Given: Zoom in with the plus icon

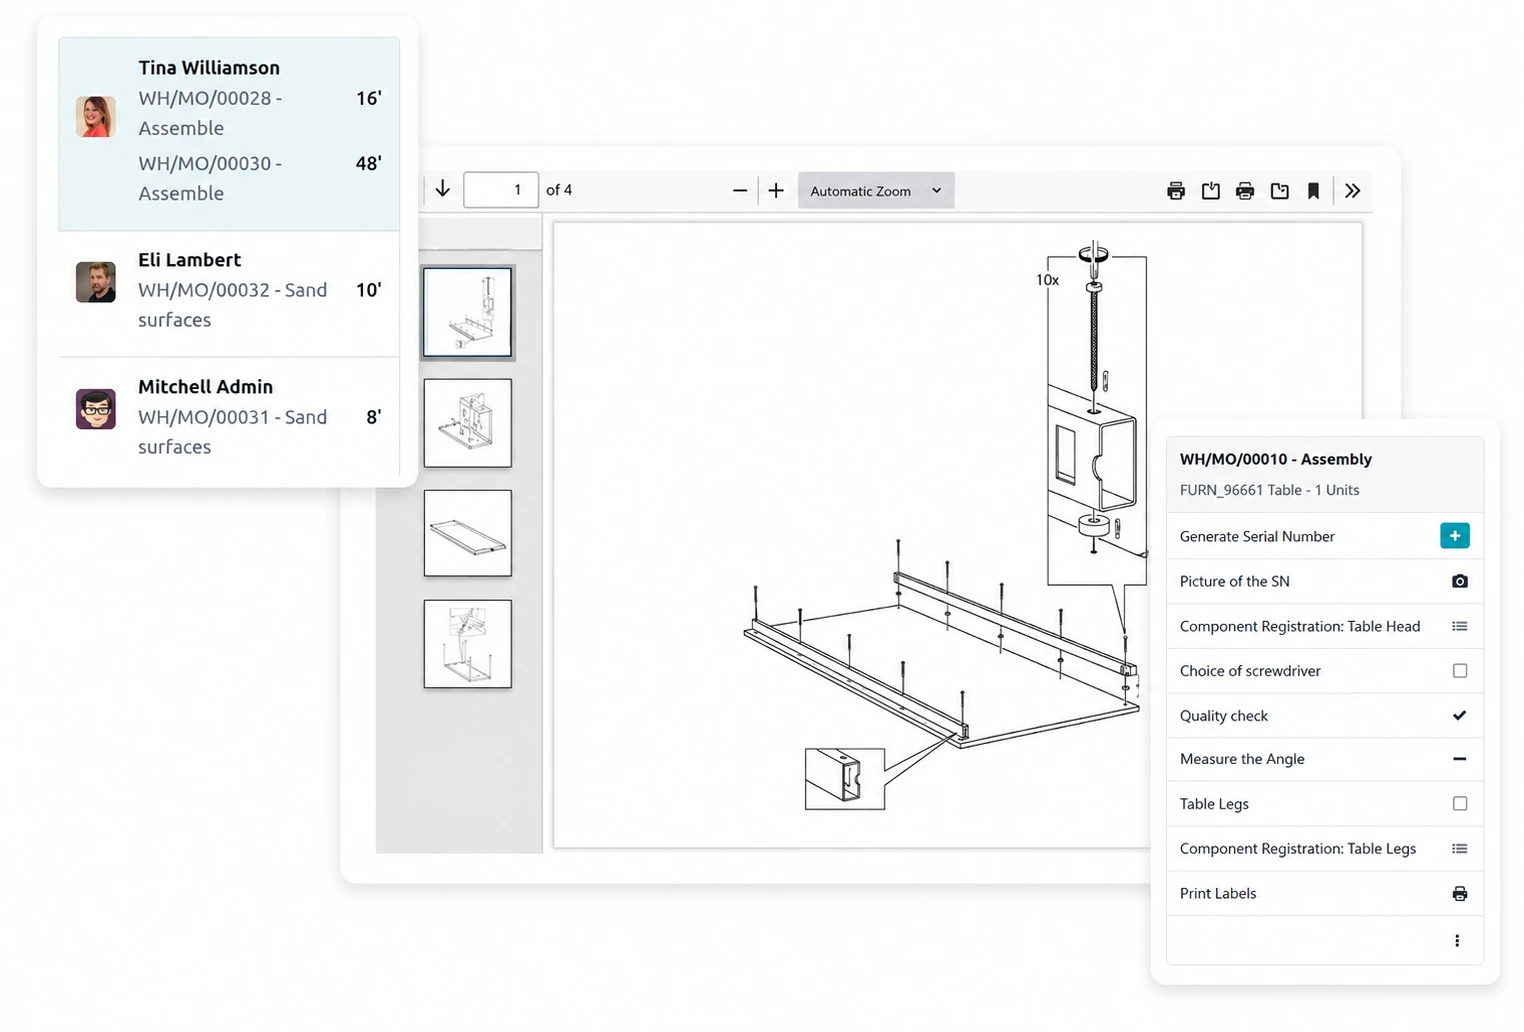Looking at the screenshot, I should coord(776,190).
